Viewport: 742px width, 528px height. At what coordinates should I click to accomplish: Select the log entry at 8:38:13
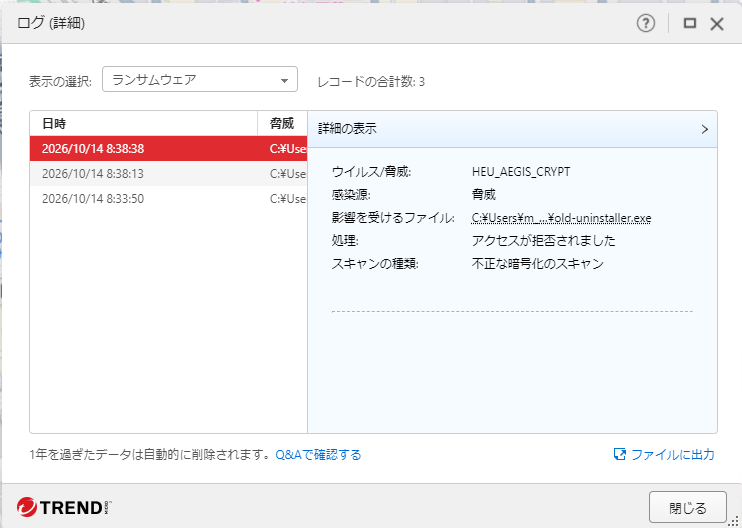point(168,174)
